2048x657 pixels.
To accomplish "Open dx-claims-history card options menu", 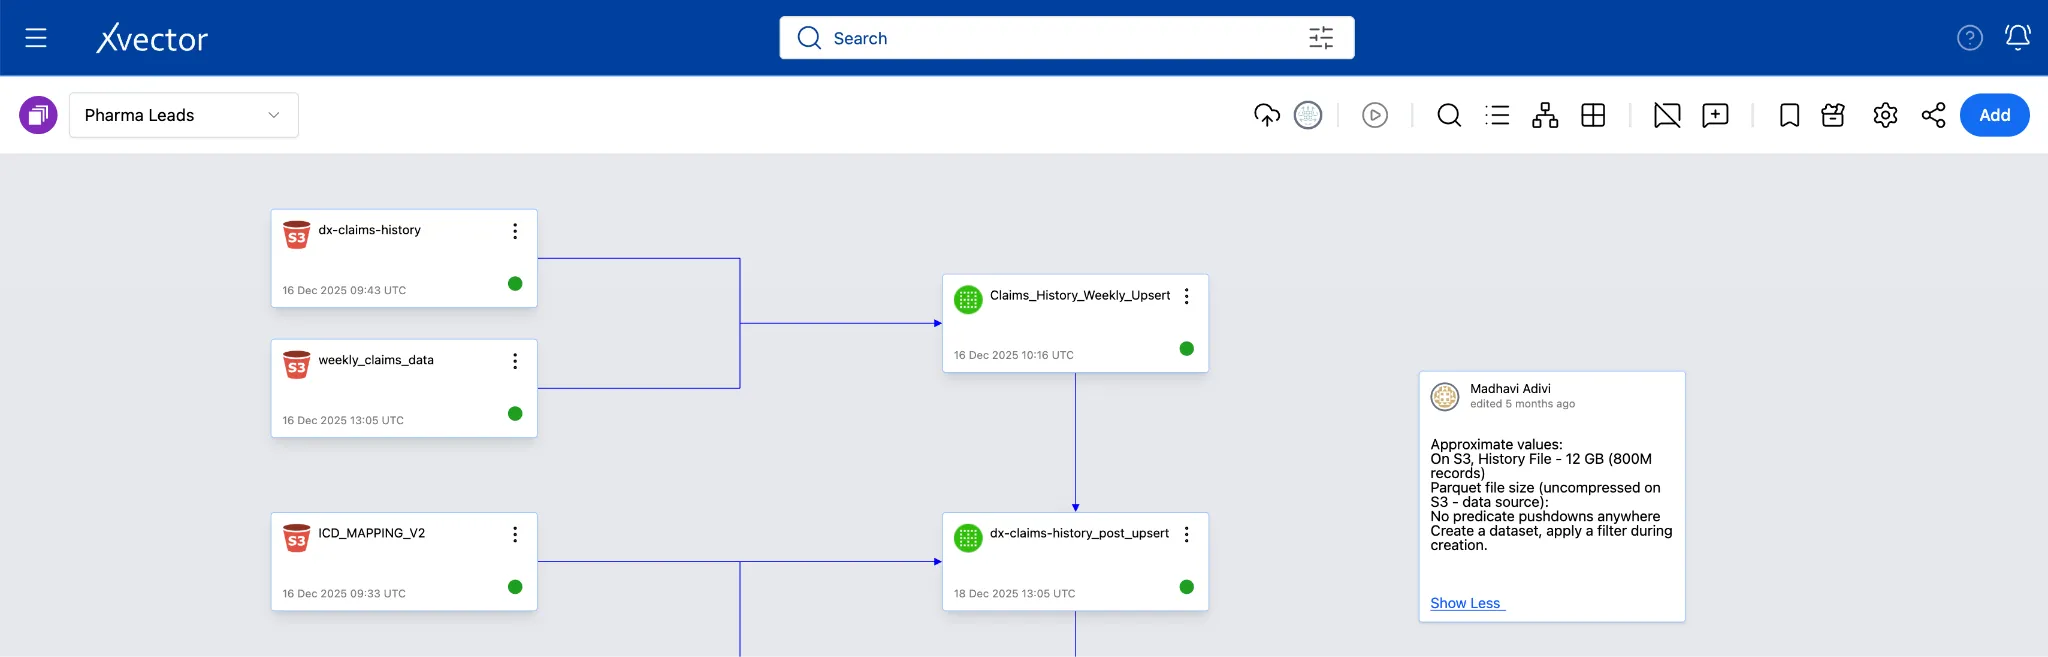I will point(515,231).
